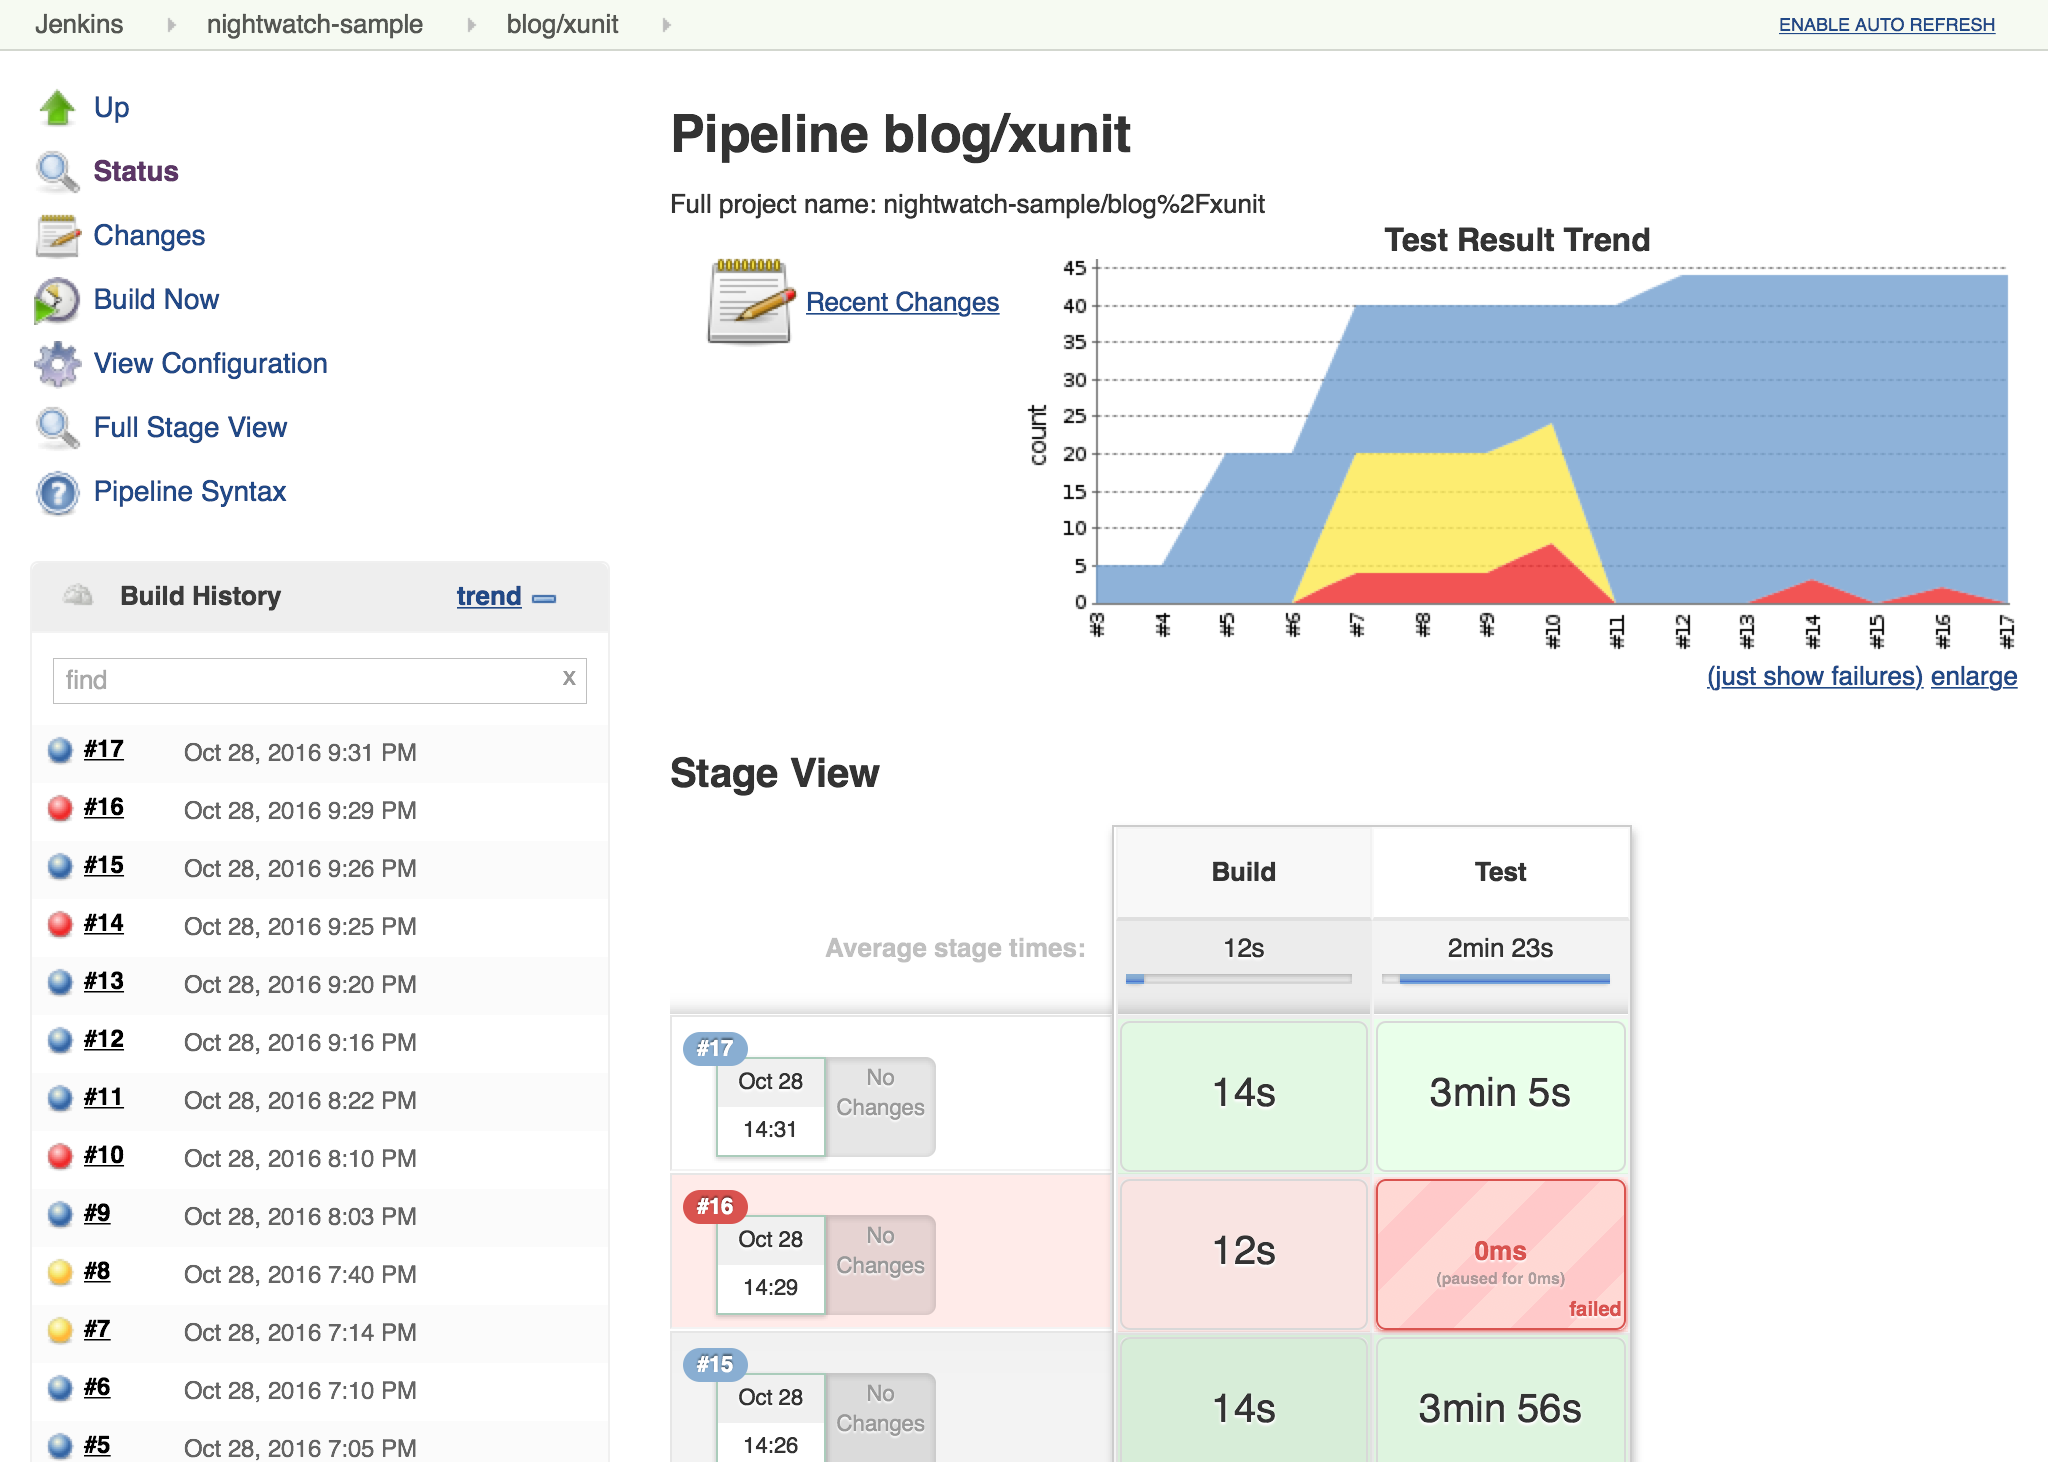Toggle just show failures on trend chart
2048x1462 pixels.
(1814, 677)
